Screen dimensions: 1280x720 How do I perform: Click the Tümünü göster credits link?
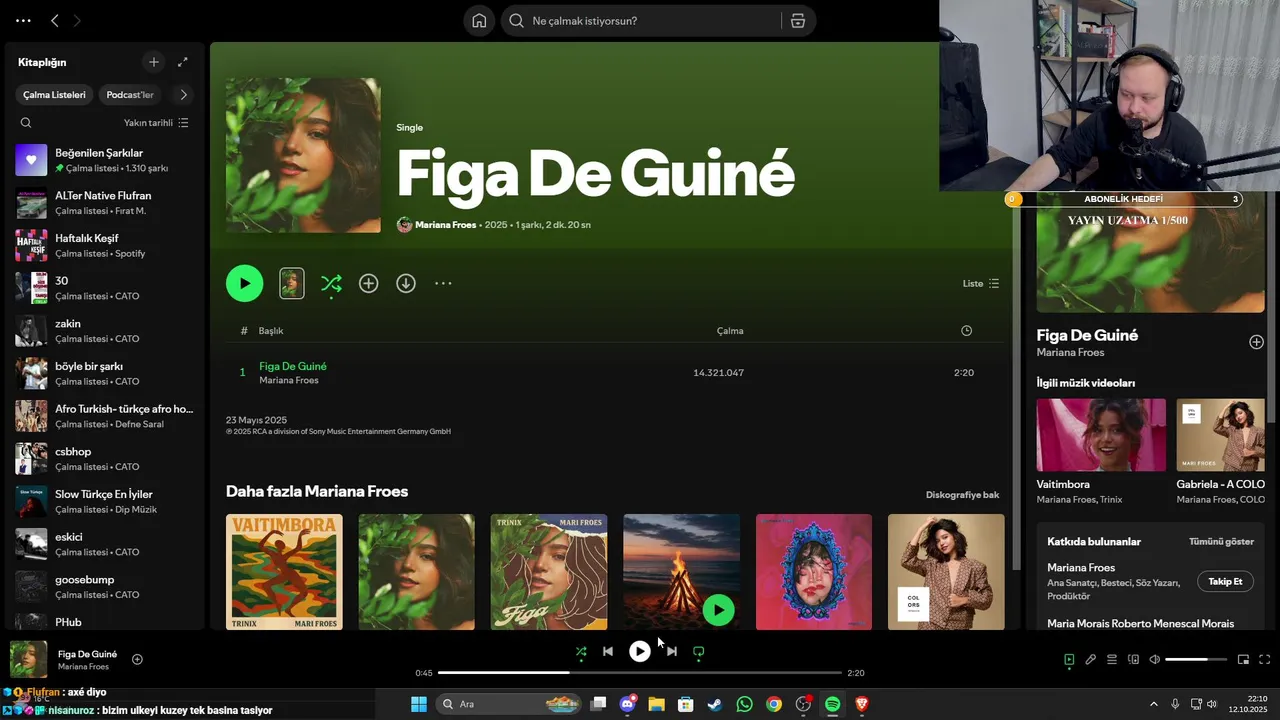pyautogui.click(x=1221, y=541)
